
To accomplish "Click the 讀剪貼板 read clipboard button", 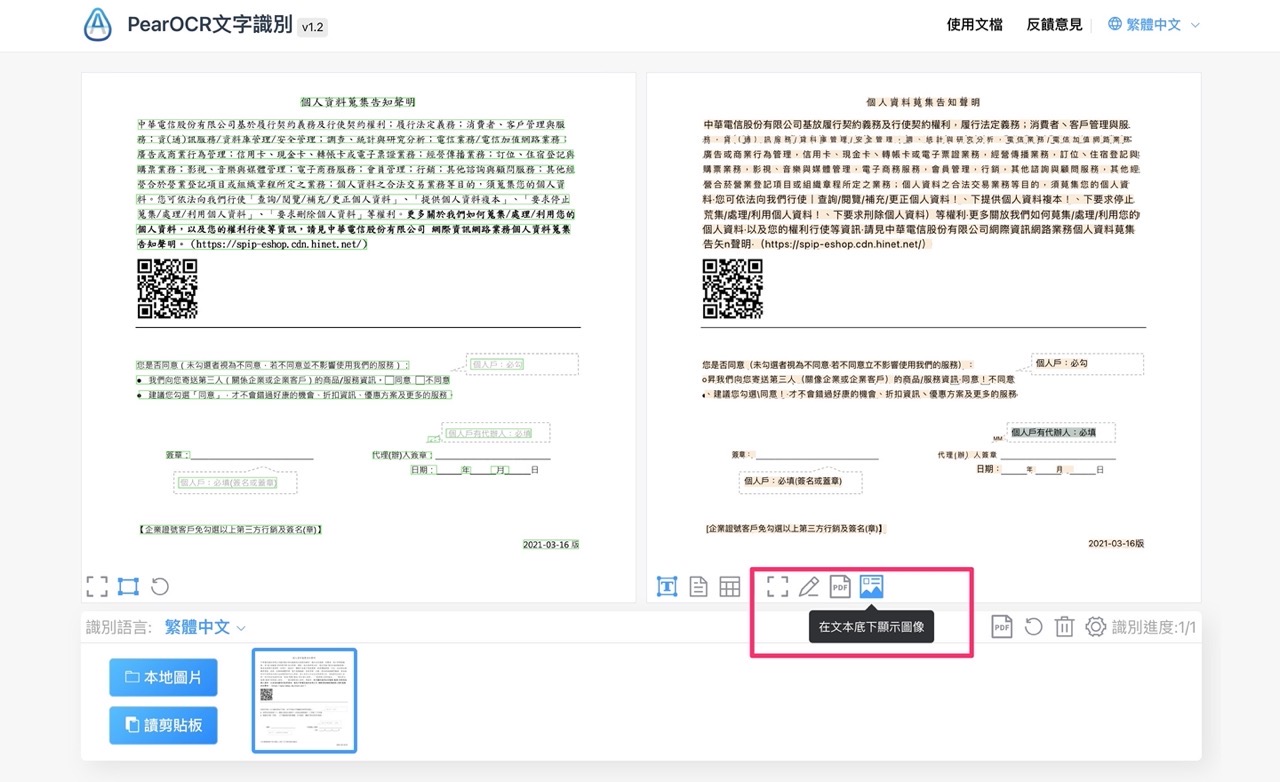I will [163, 725].
